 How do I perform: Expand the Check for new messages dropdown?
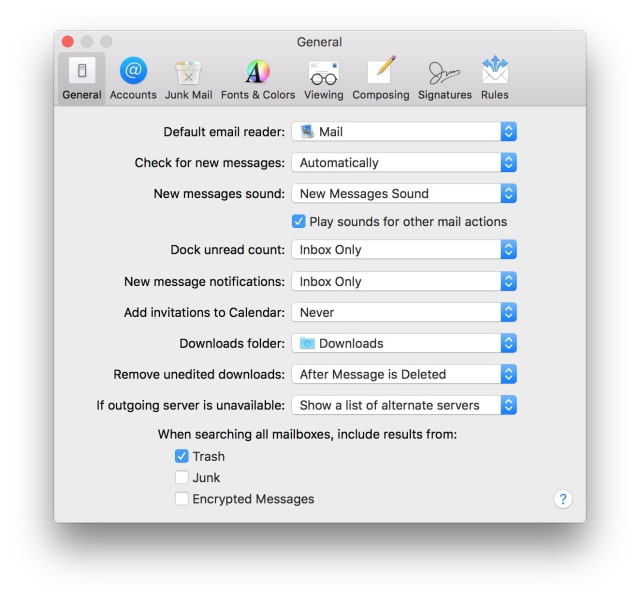(x=404, y=163)
